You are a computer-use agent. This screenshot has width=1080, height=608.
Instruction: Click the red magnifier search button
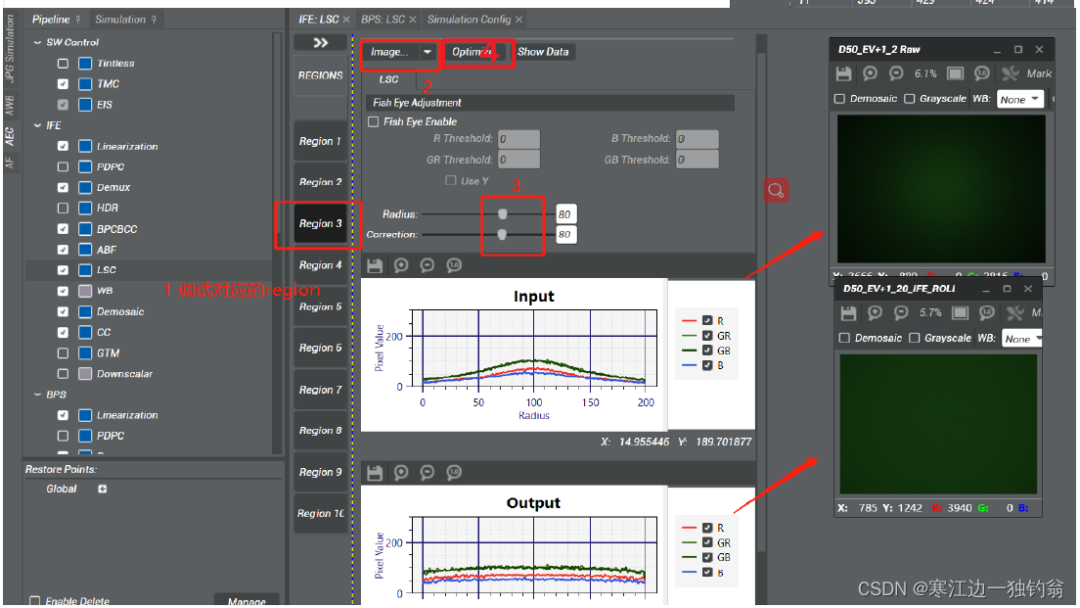(x=776, y=191)
